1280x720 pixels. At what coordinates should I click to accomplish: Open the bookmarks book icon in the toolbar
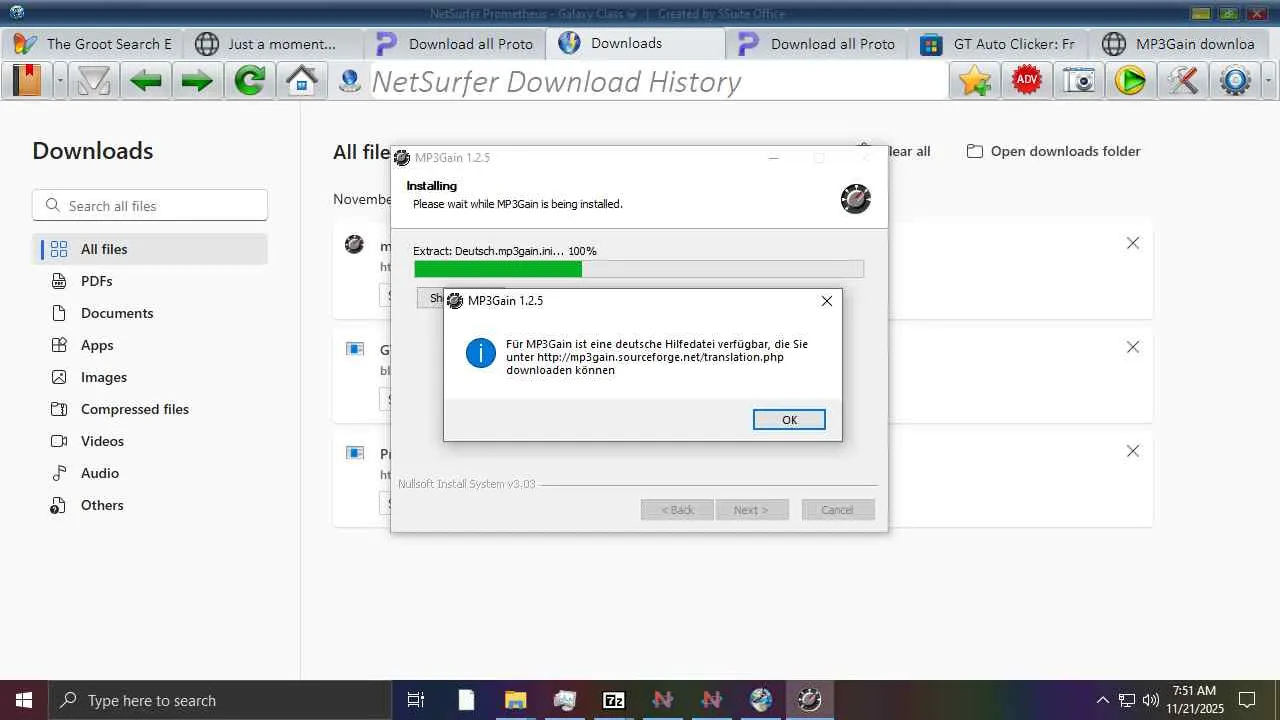click(27, 81)
